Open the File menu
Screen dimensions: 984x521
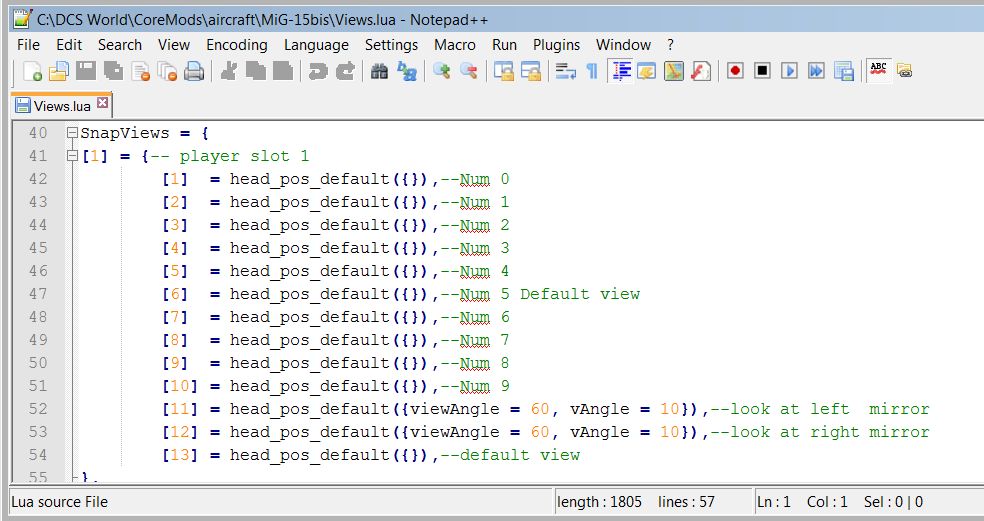[28, 45]
